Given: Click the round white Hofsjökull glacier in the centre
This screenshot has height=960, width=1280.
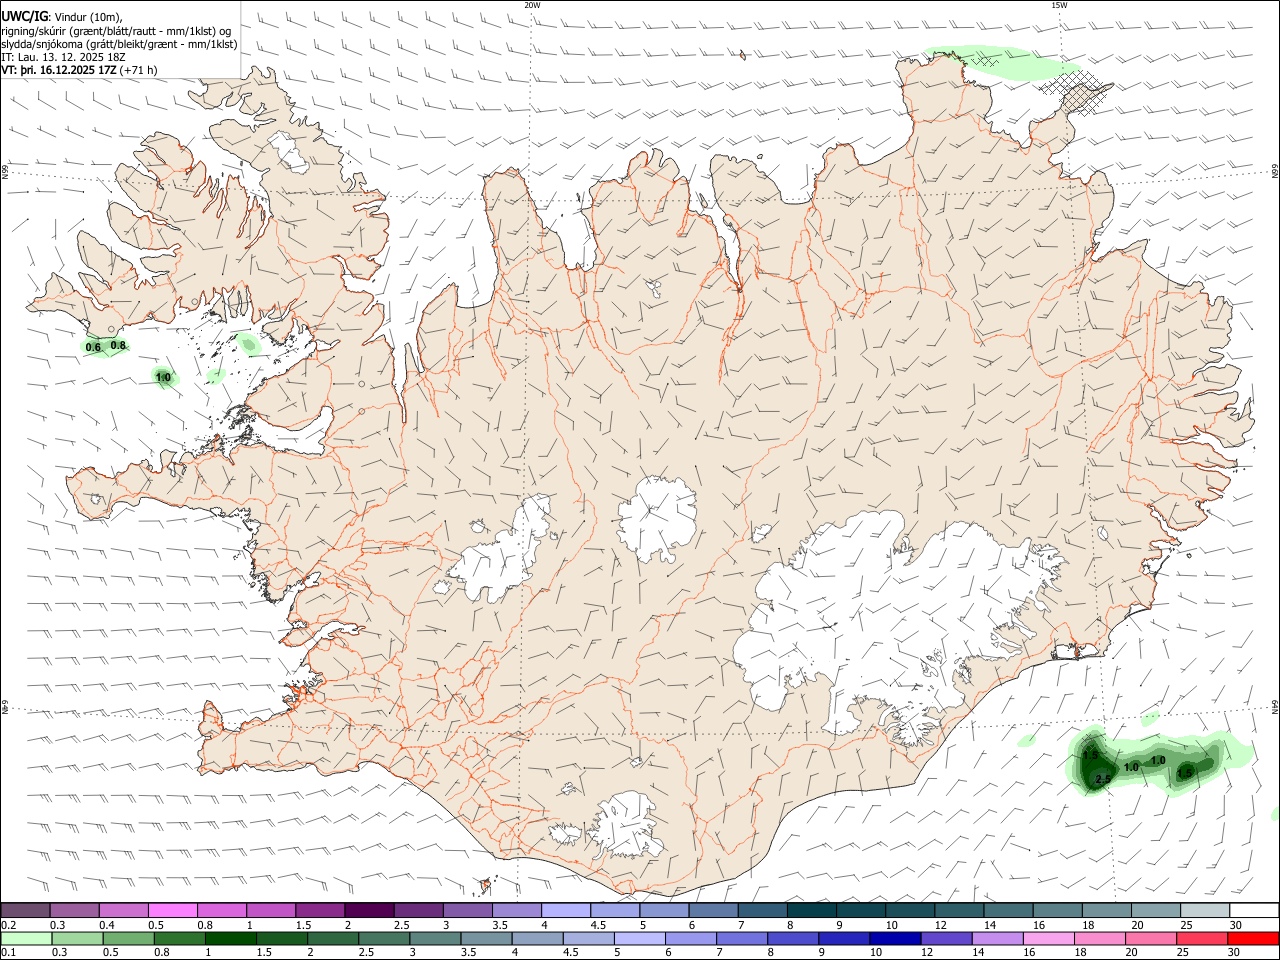Looking at the screenshot, I should pyautogui.click(x=657, y=516).
